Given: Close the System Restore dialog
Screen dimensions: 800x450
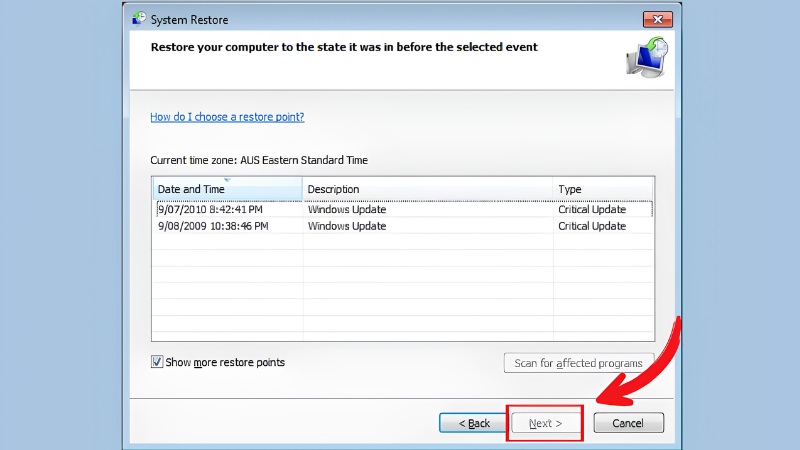Looking at the screenshot, I should [658, 19].
